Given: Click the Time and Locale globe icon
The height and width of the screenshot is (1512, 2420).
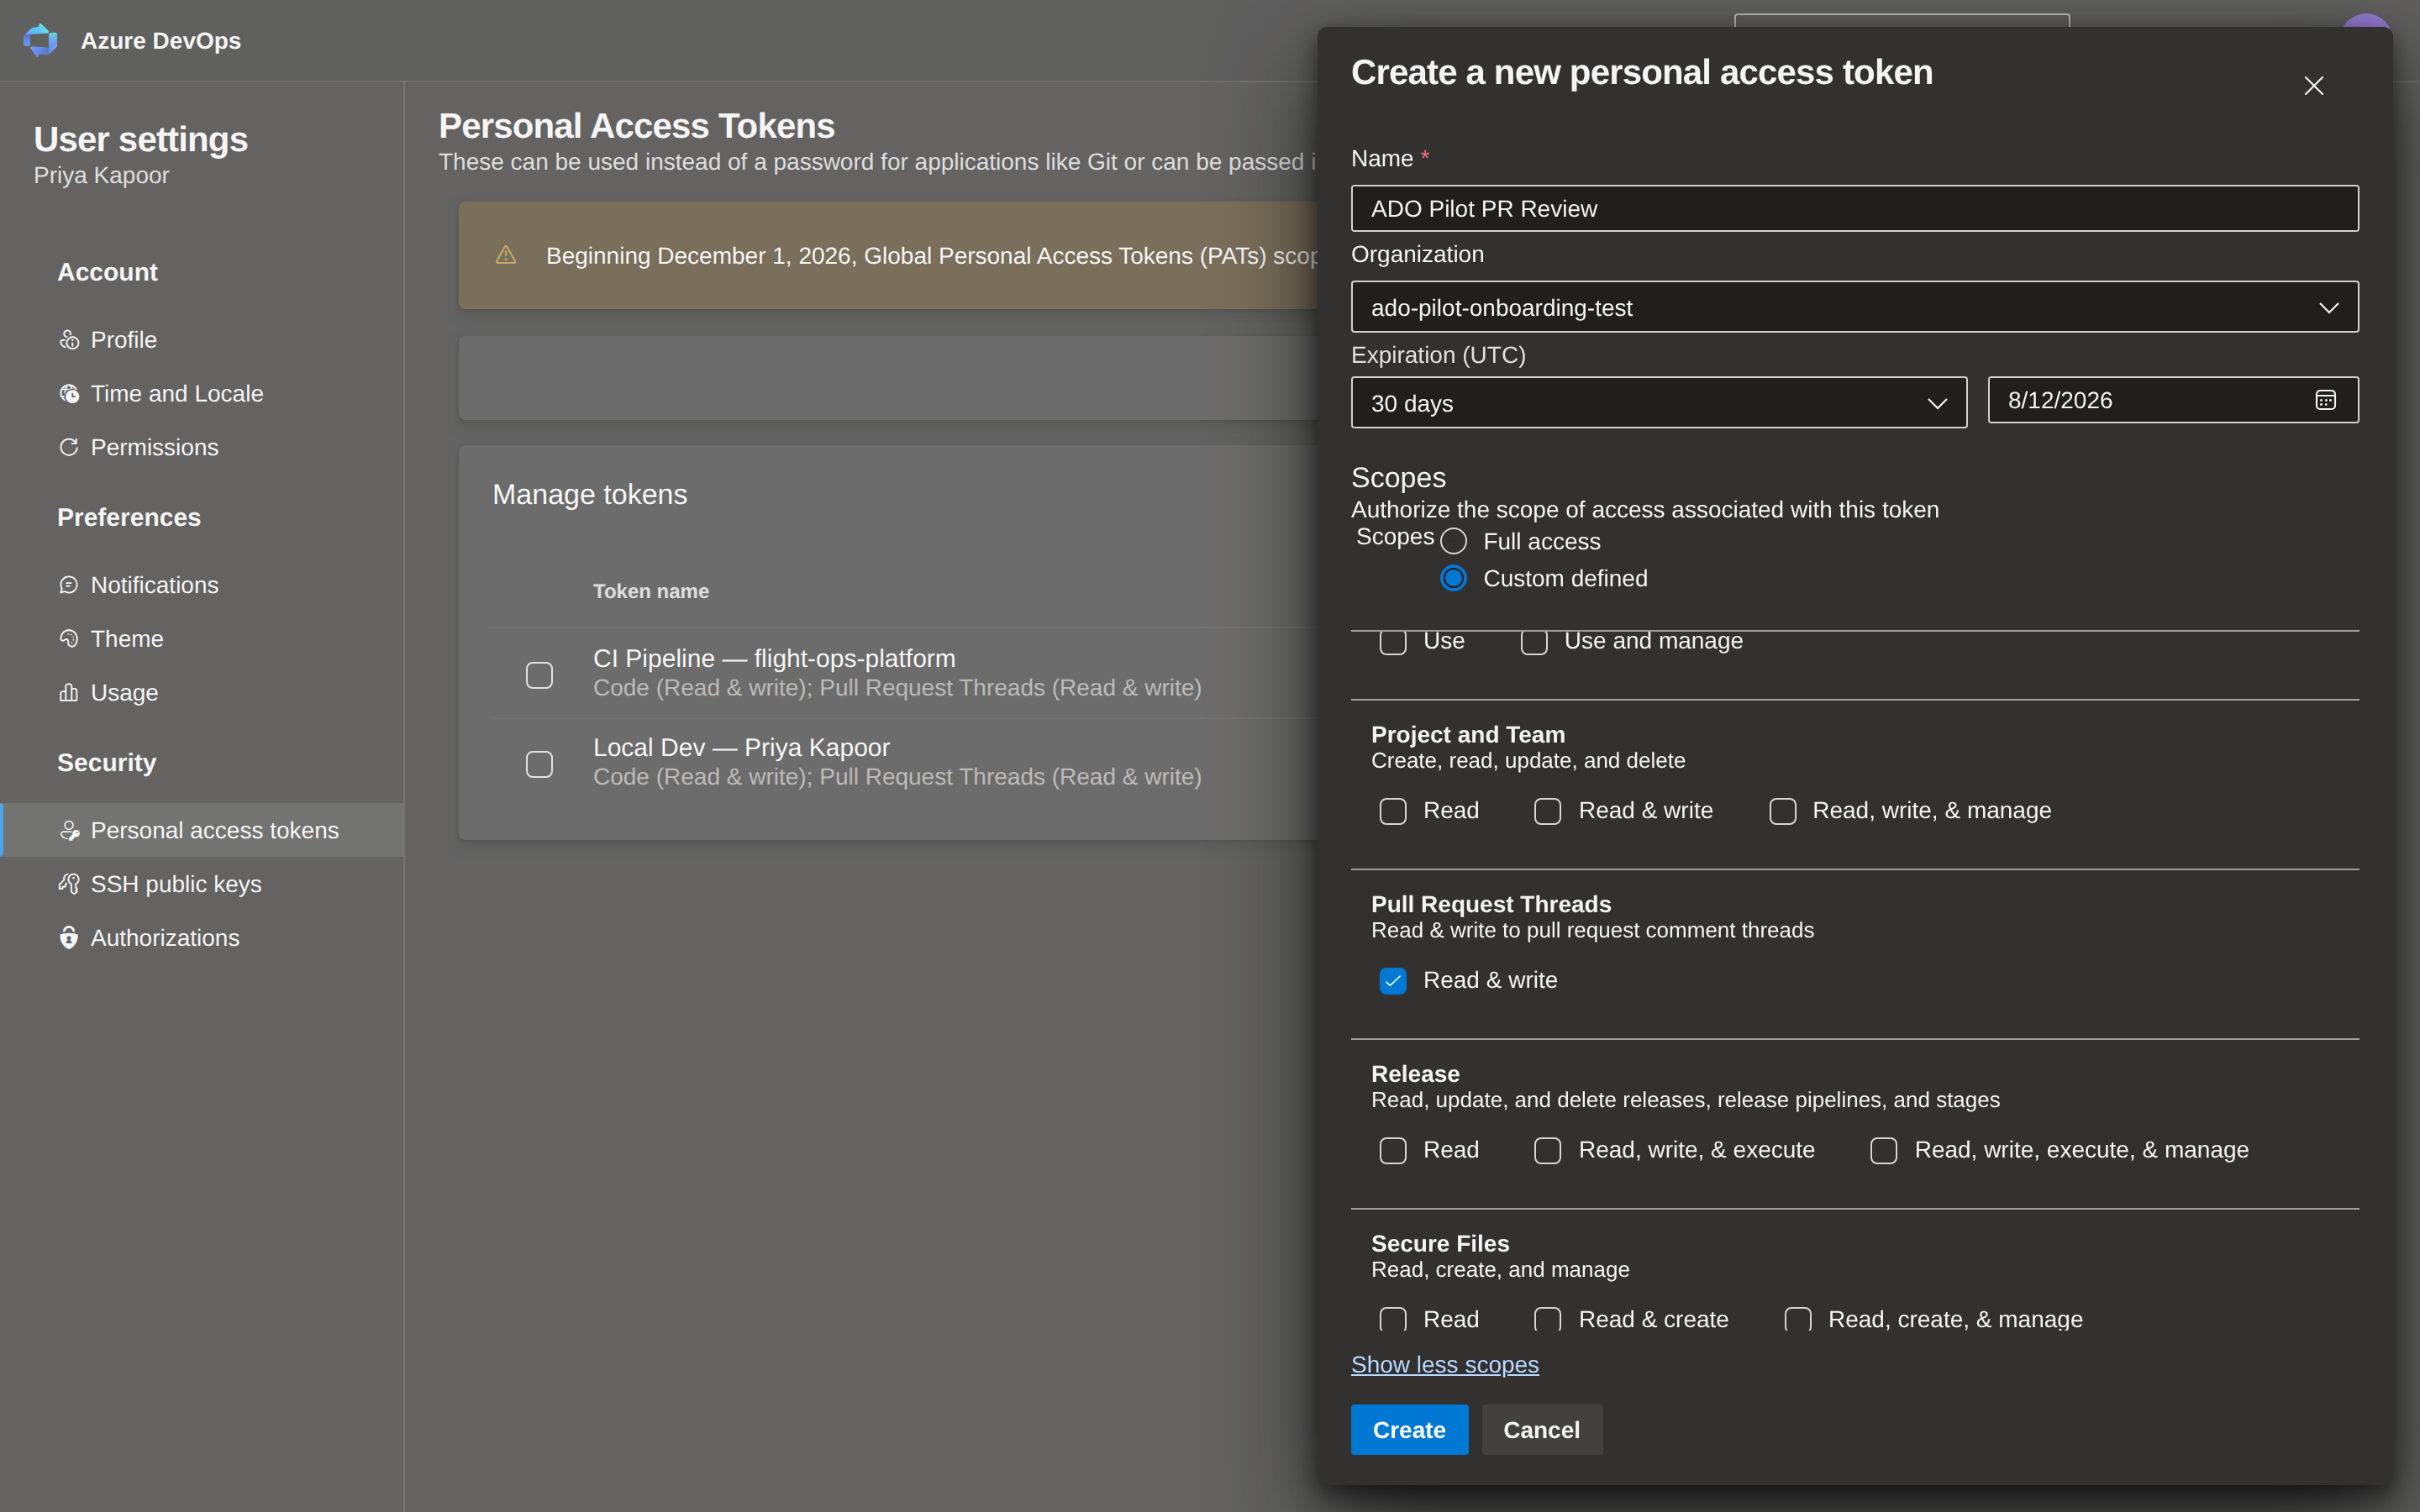Looking at the screenshot, I should (x=69, y=394).
